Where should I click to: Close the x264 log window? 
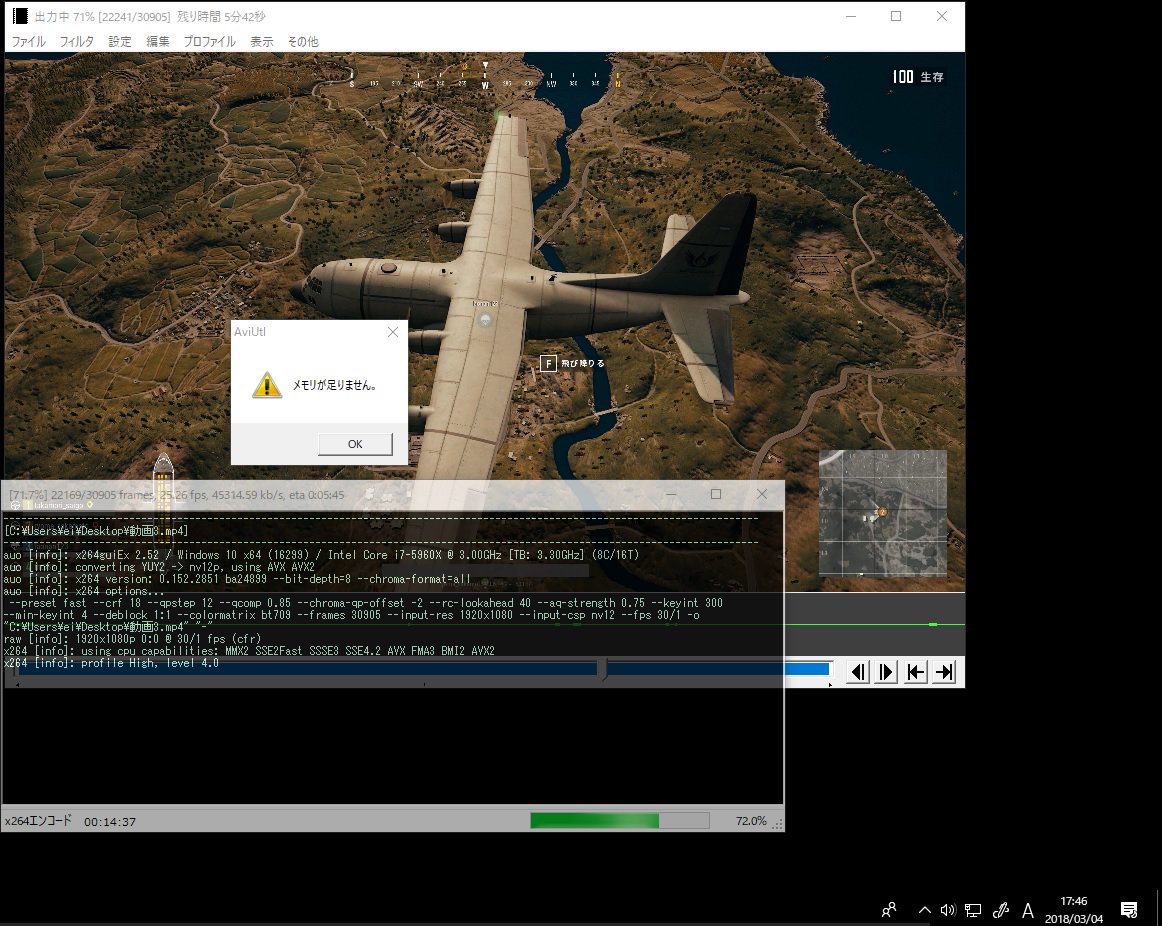pyautogui.click(x=761, y=494)
